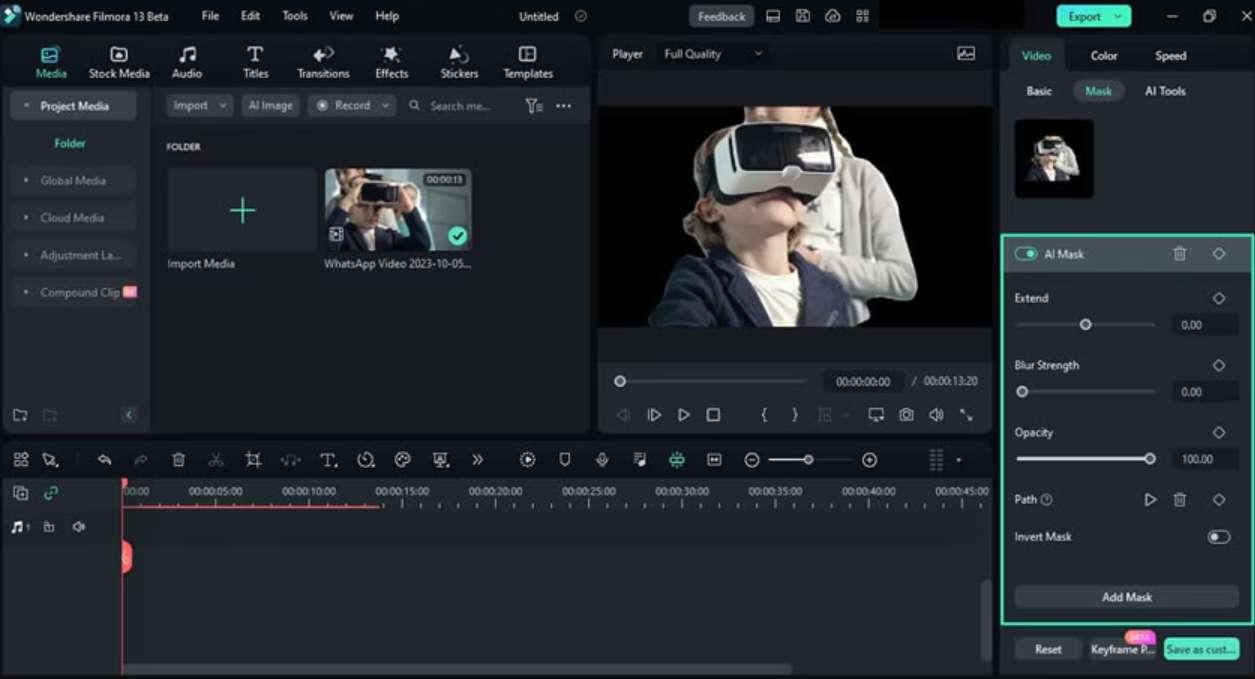Select the Basic sub-tab

coord(1039,91)
